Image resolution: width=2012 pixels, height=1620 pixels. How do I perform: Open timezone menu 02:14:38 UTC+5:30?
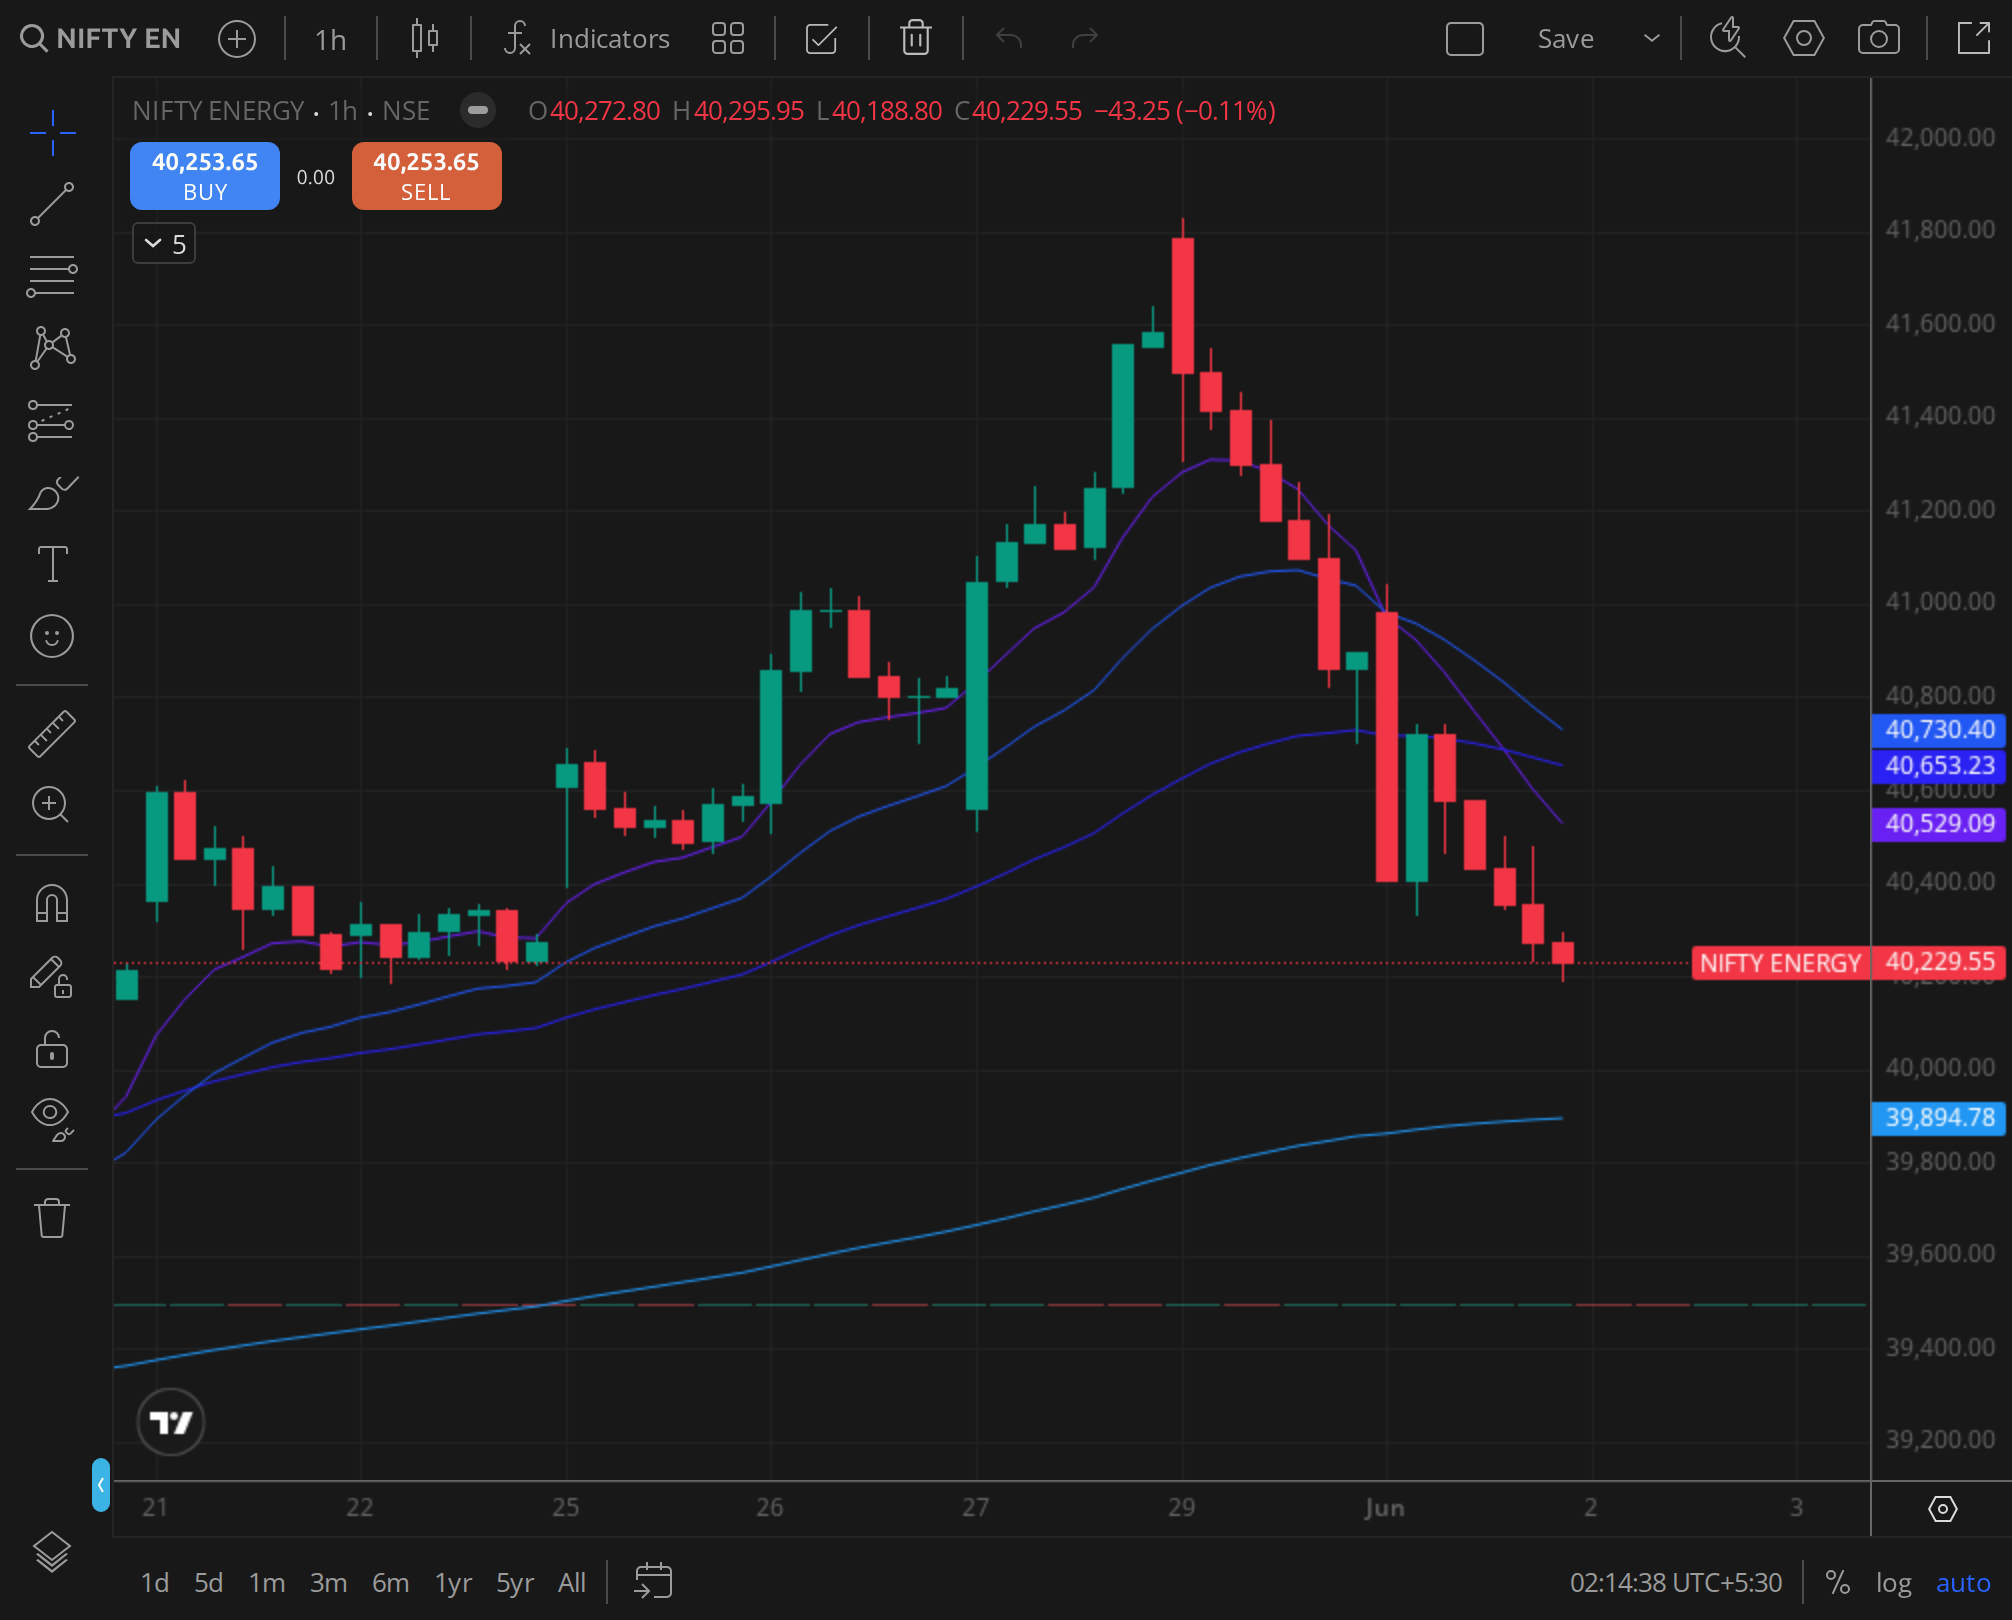click(1676, 1582)
